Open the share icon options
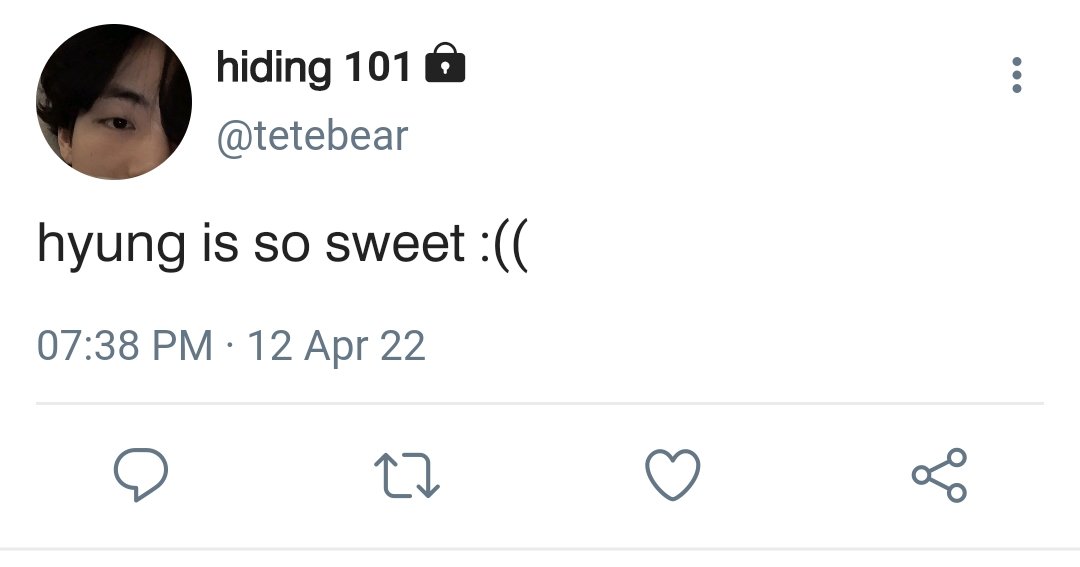 939,475
